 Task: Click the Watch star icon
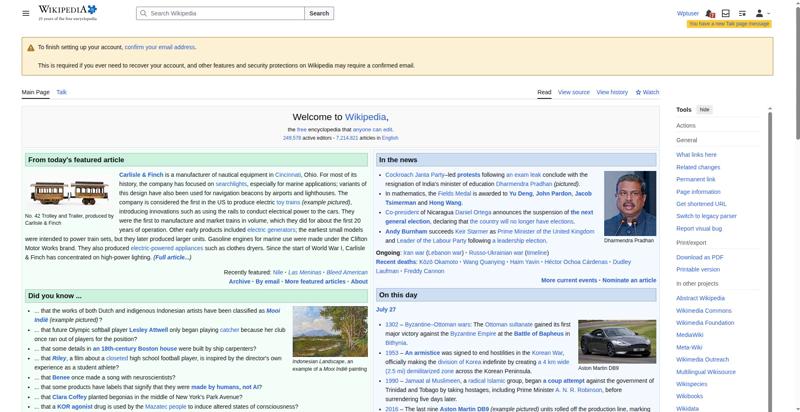(x=638, y=92)
